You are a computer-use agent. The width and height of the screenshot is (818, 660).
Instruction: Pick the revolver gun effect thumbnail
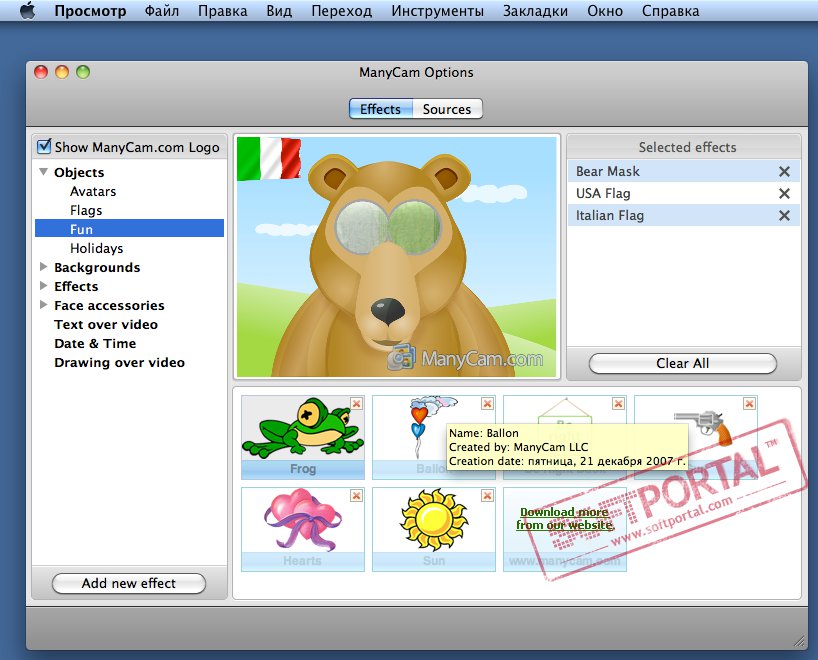click(695, 437)
